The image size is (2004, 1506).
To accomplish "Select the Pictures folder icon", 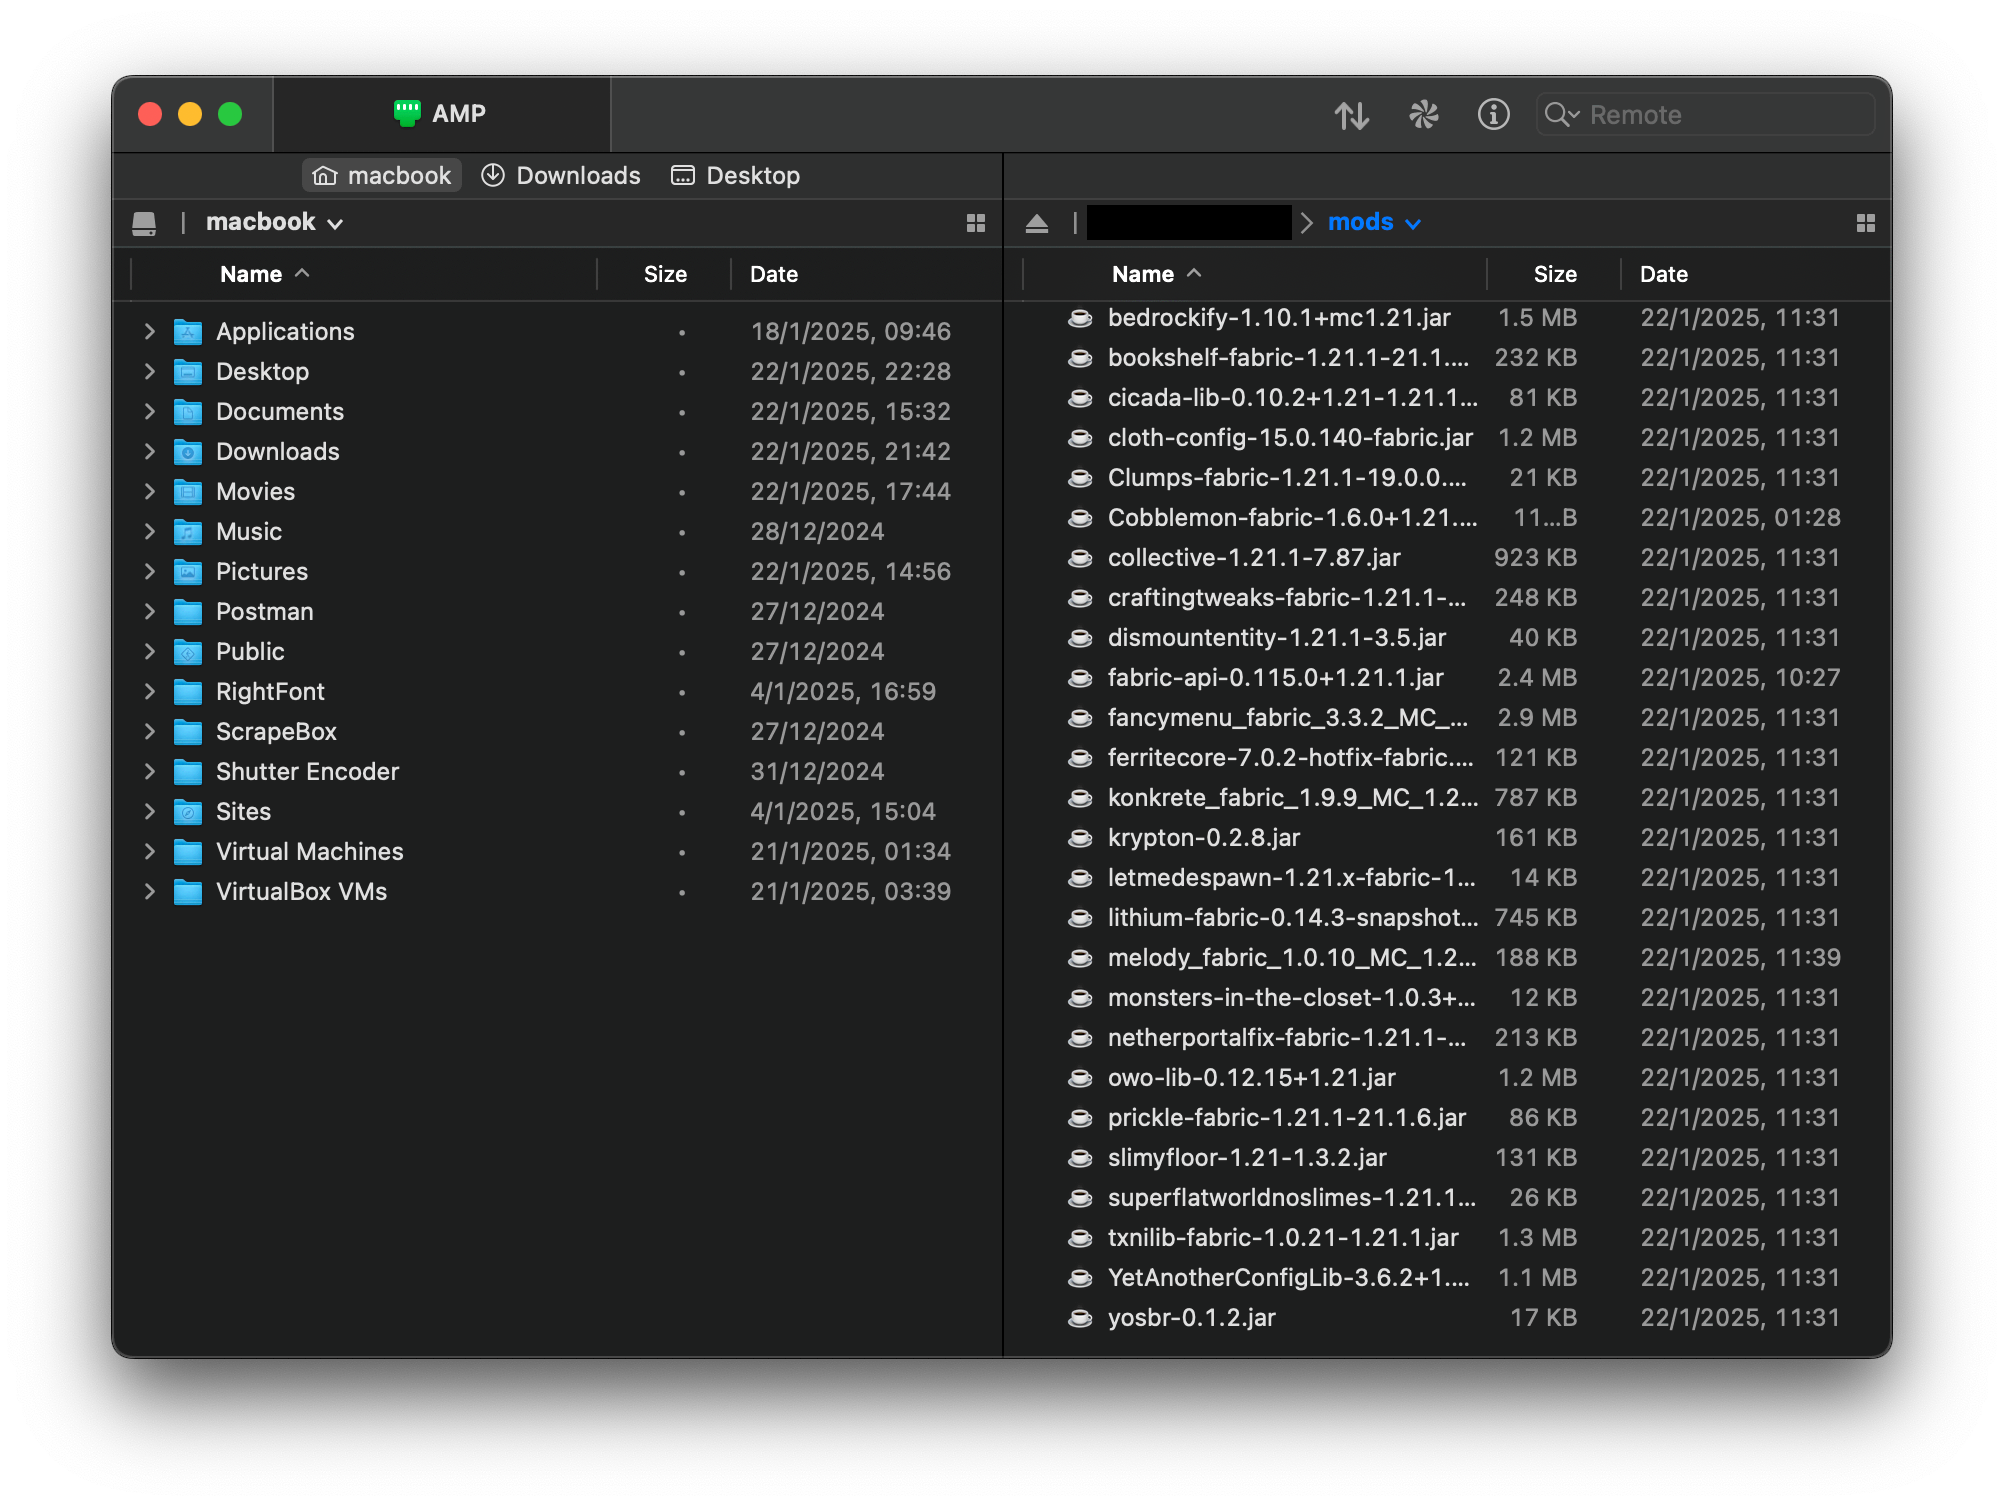I will pyautogui.click(x=188, y=572).
